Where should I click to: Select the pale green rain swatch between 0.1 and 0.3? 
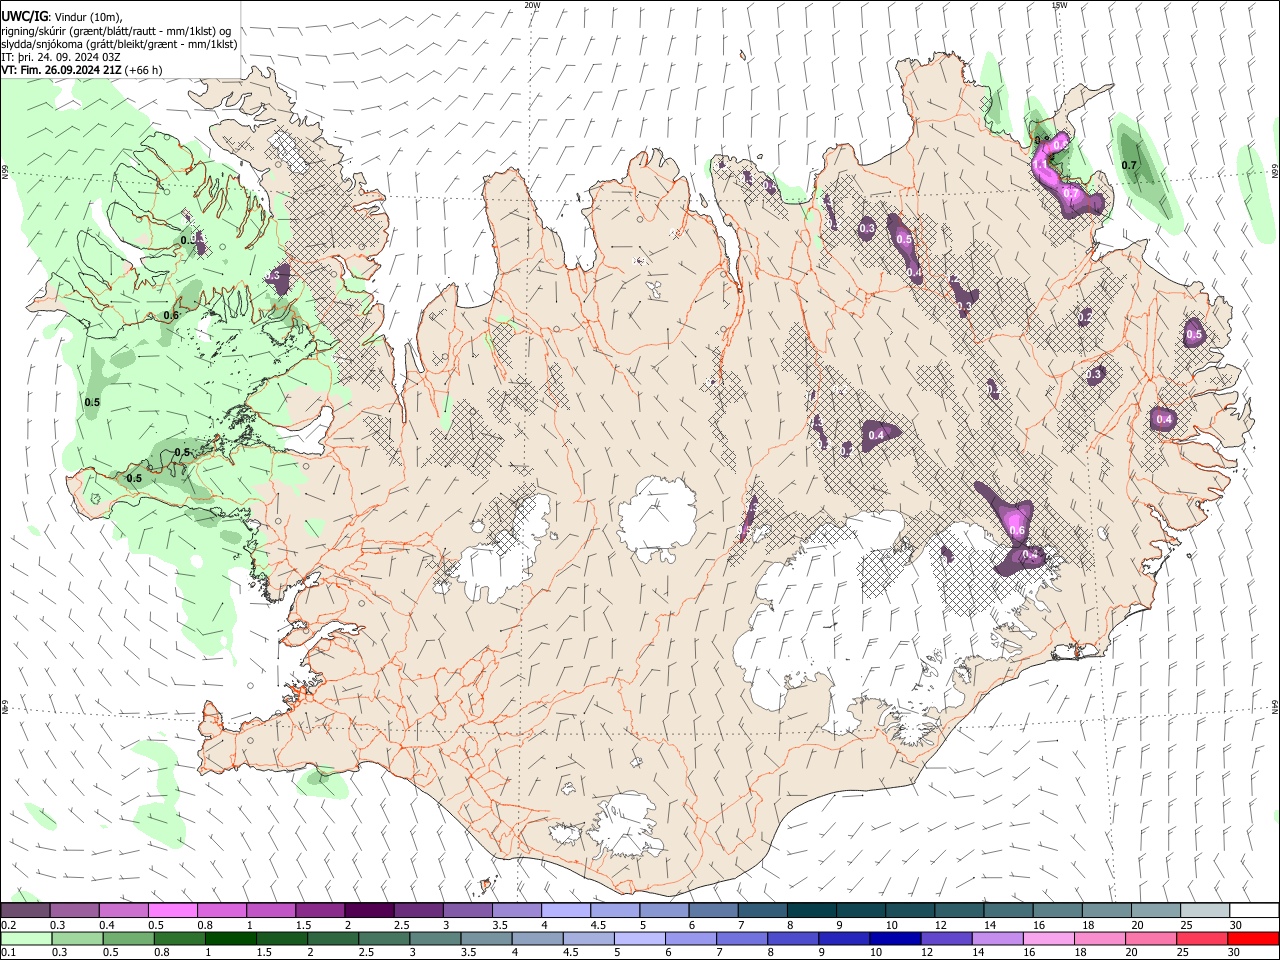click(25, 938)
